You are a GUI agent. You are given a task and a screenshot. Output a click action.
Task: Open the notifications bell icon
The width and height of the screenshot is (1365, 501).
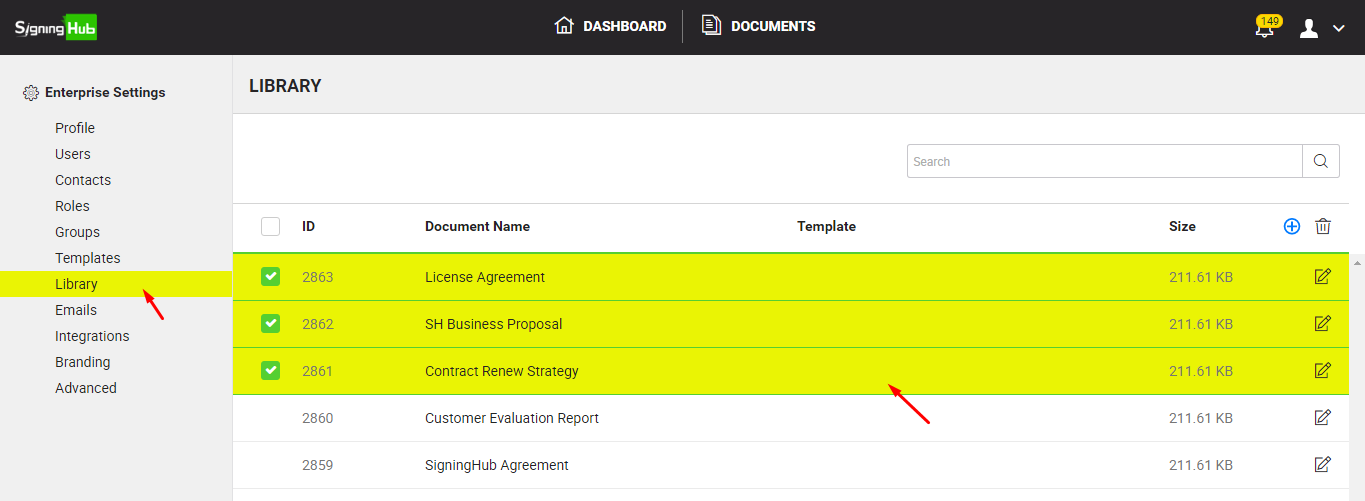click(x=1266, y=28)
